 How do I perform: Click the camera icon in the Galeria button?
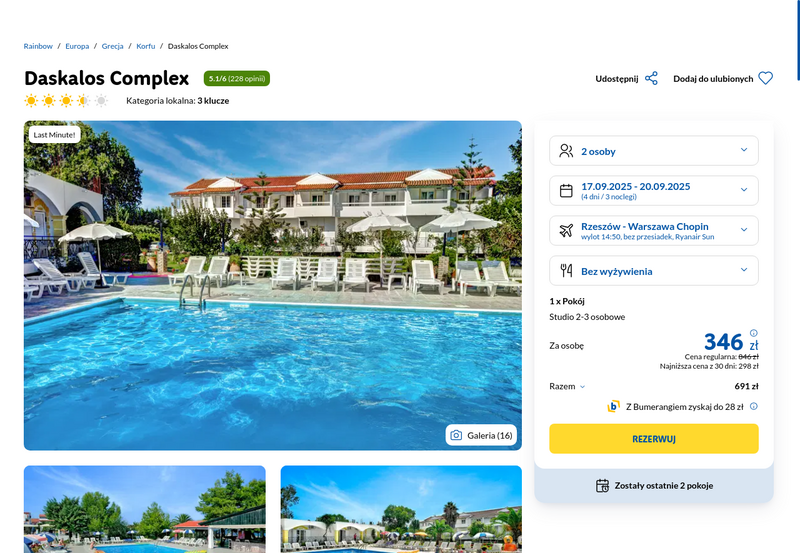coord(456,435)
